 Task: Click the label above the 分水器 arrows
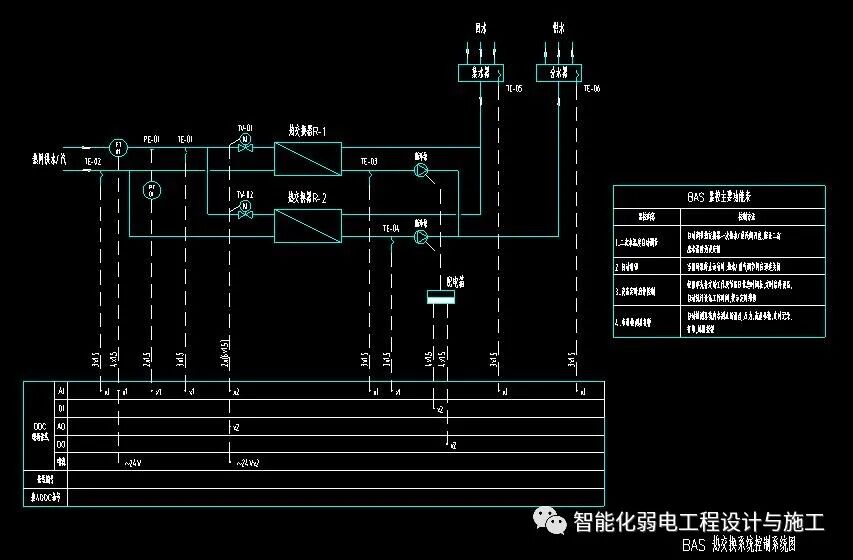click(x=559, y=28)
